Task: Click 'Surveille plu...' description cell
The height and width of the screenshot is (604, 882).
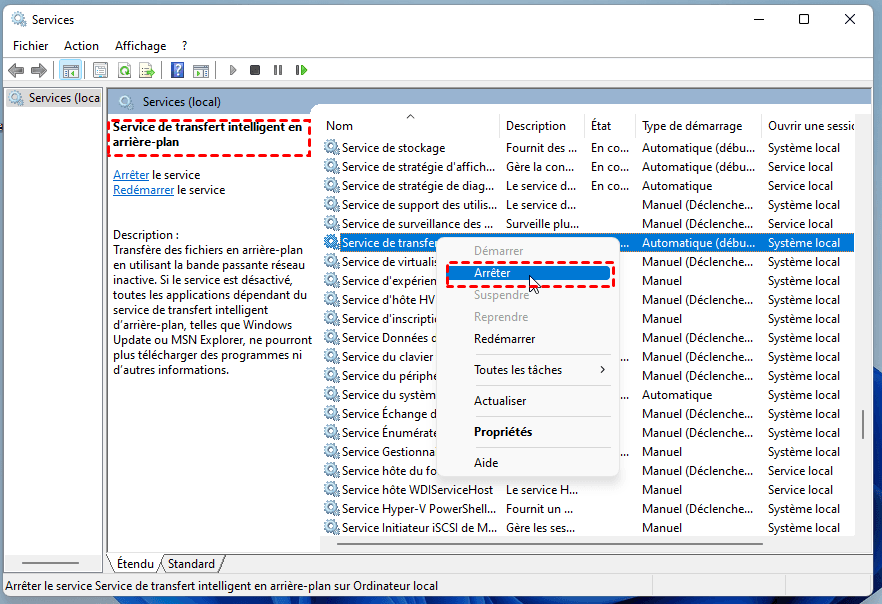Action: coord(542,224)
